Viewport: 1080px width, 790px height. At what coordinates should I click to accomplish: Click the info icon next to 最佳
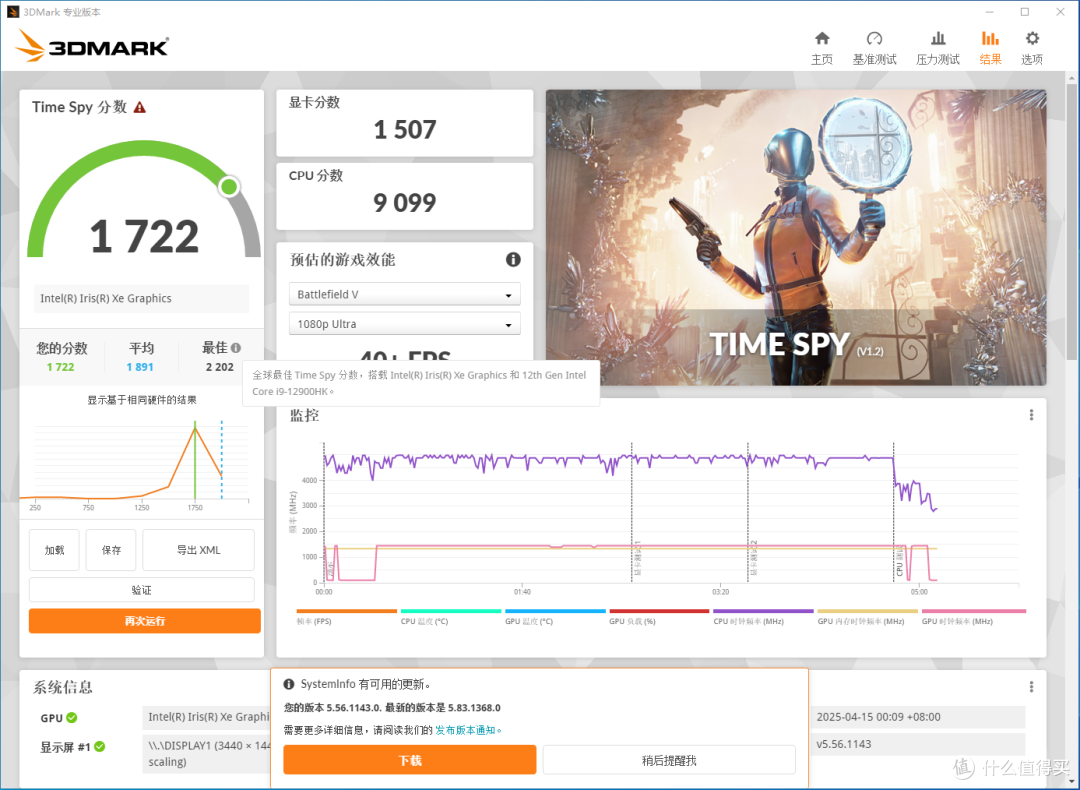[x=236, y=348]
